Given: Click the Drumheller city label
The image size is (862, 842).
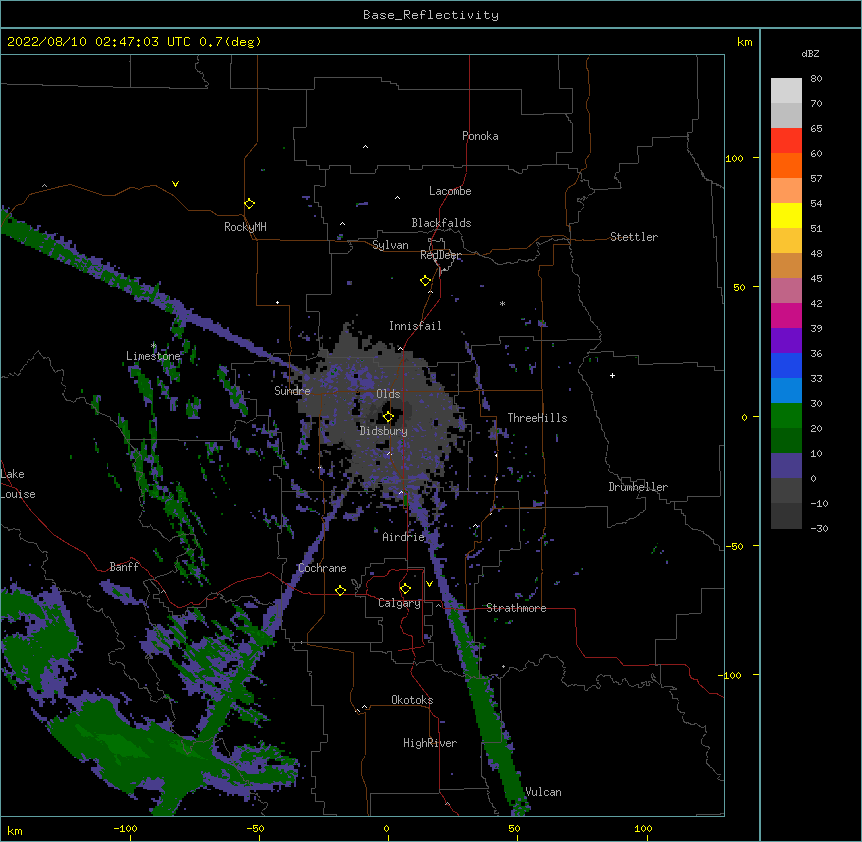Looking at the screenshot, I should point(638,487).
